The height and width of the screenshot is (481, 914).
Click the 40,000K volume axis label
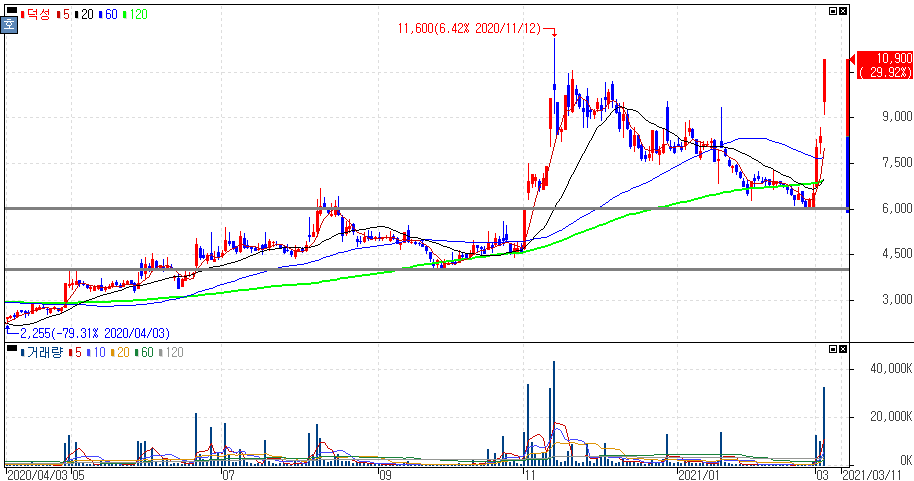click(x=891, y=368)
